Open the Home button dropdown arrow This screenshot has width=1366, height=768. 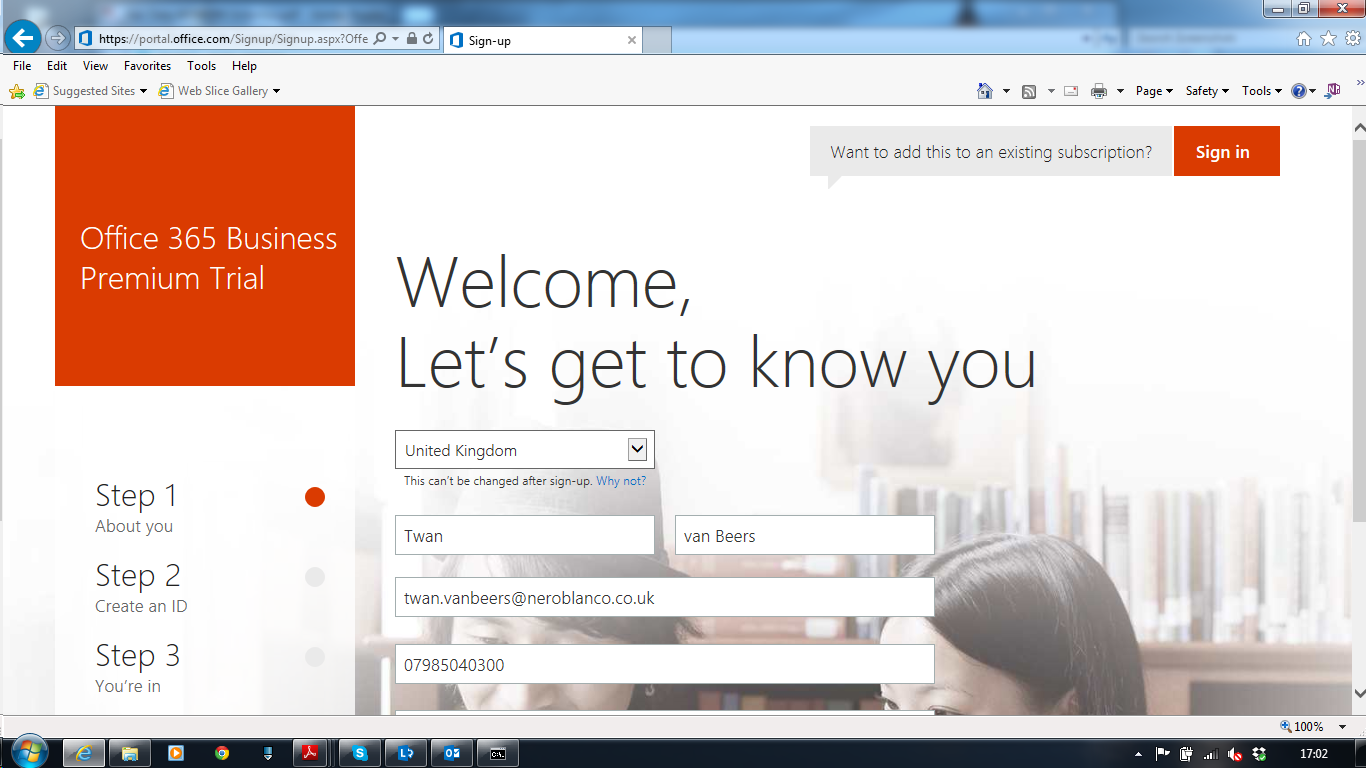click(1006, 91)
